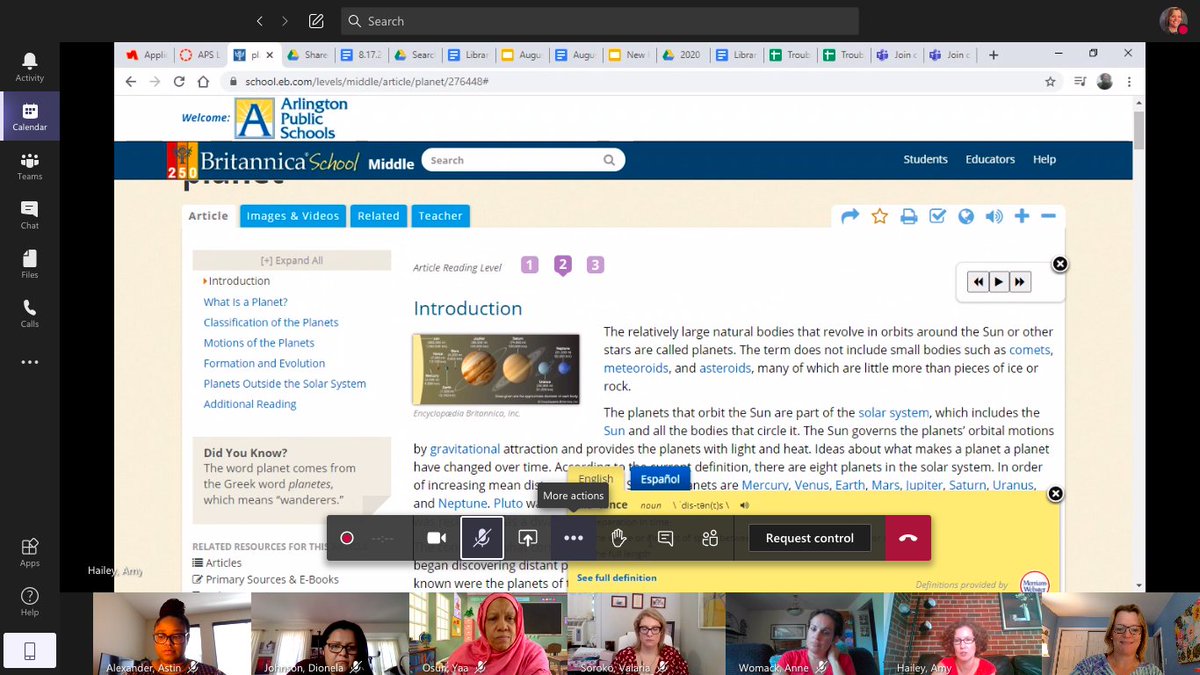Follow the comets hyperlink

(1030, 350)
